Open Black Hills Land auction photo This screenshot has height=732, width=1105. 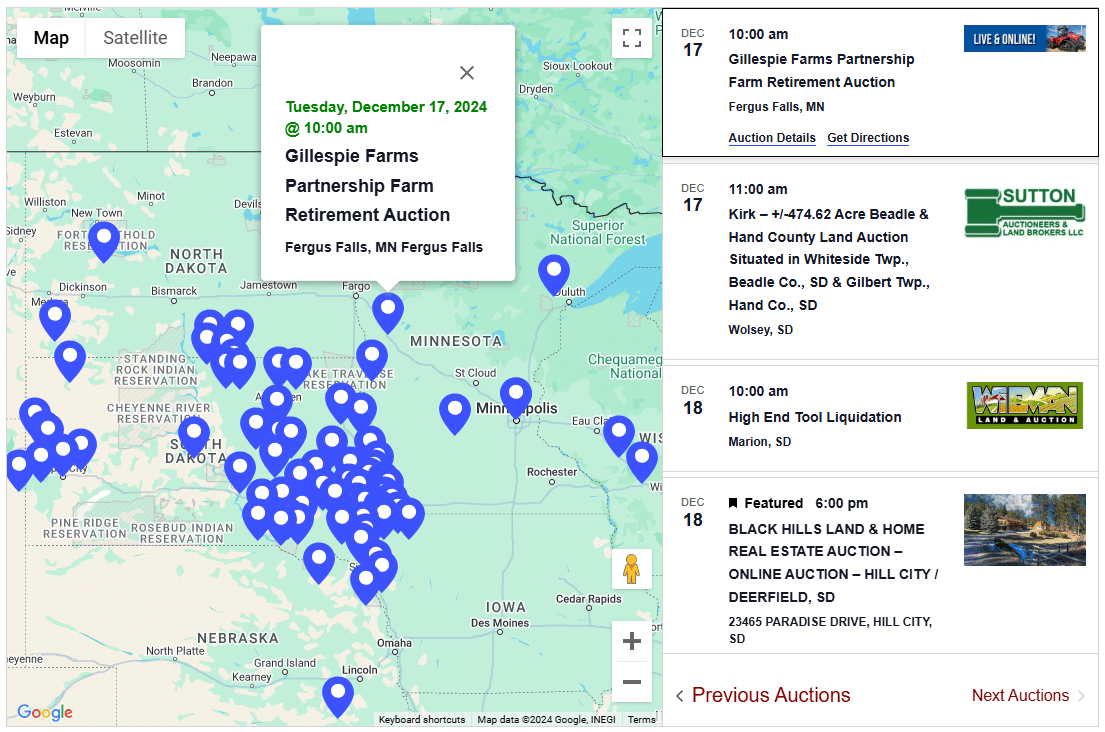(x=1024, y=530)
